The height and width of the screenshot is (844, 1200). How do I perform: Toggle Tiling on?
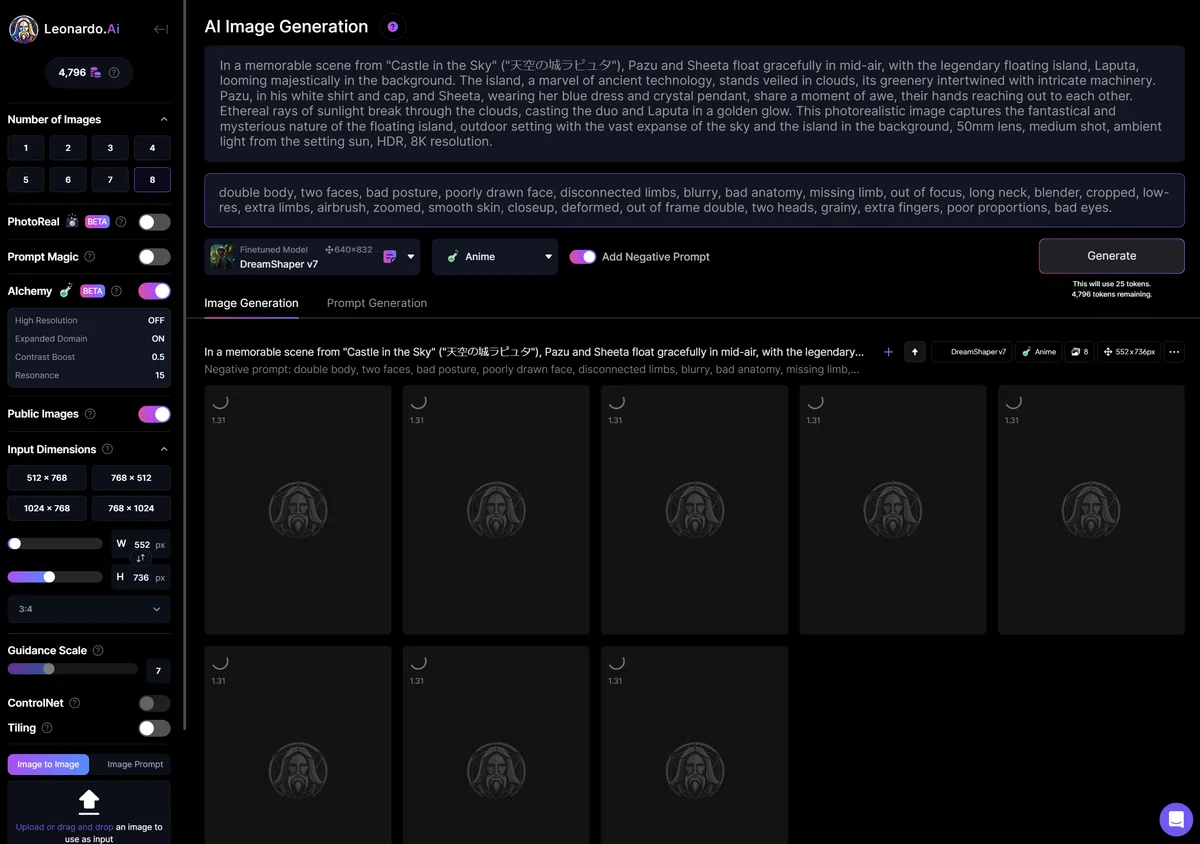click(x=154, y=728)
